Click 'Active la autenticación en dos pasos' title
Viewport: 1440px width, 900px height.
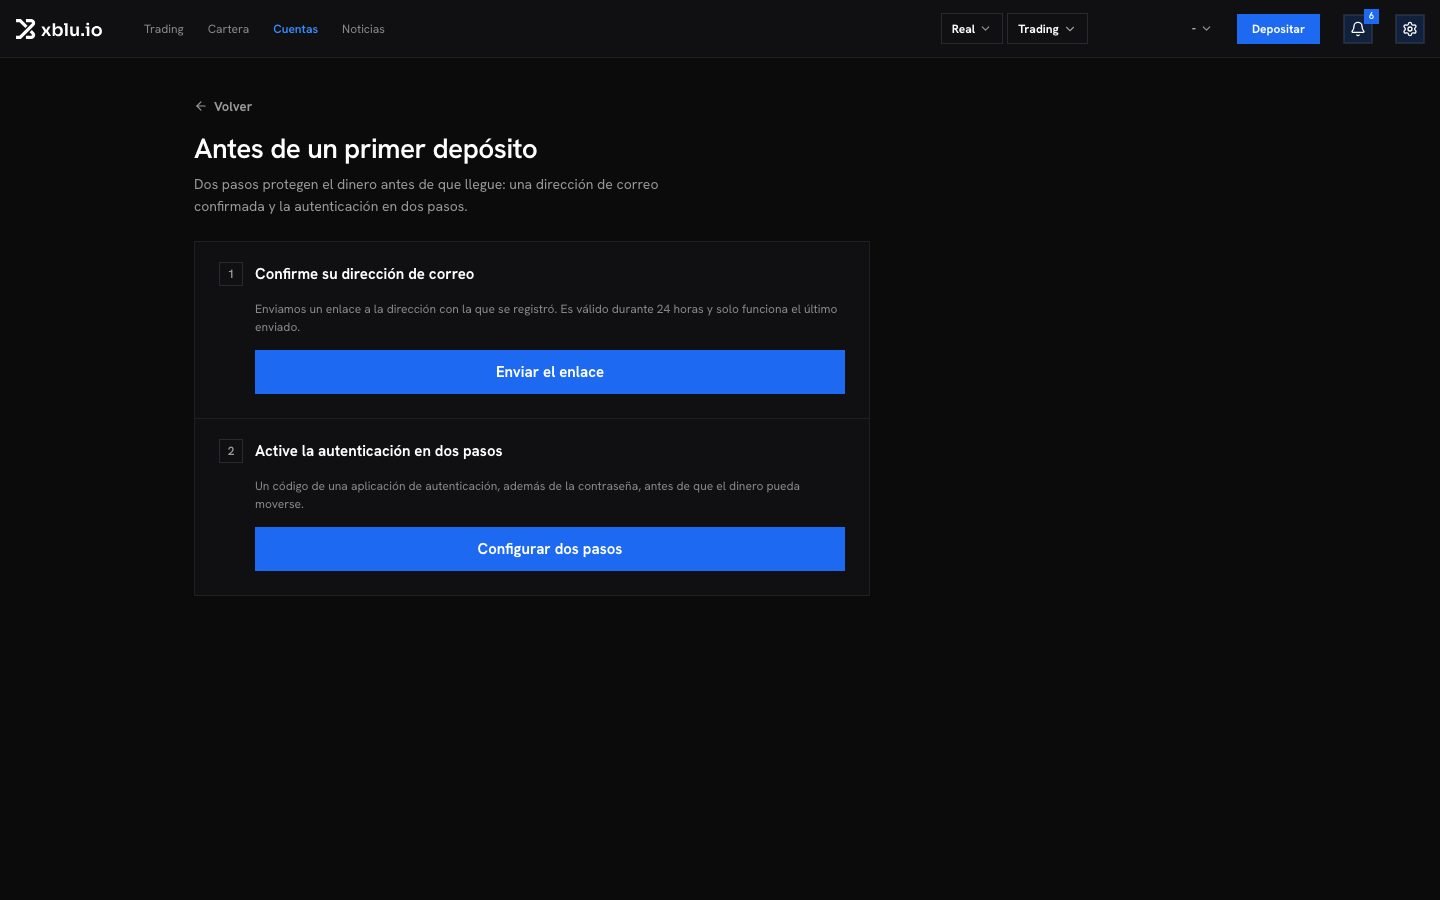[x=379, y=451]
